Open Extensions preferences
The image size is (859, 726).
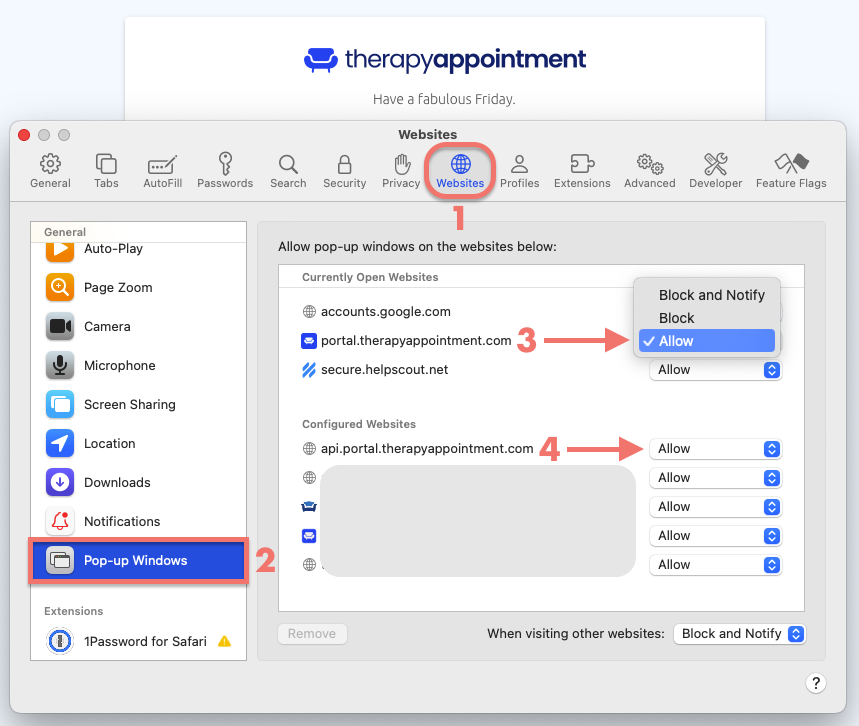582,171
